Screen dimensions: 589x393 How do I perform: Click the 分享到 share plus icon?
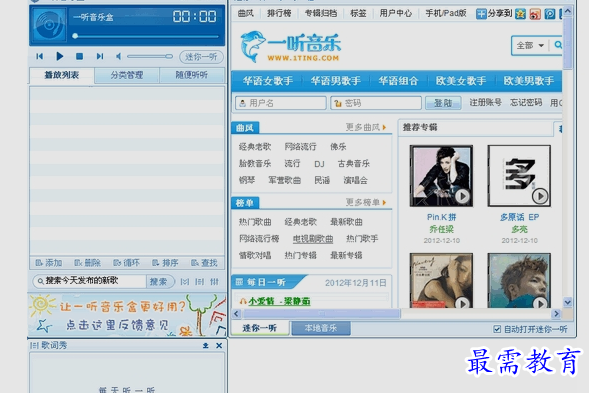(x=481, y=14)
